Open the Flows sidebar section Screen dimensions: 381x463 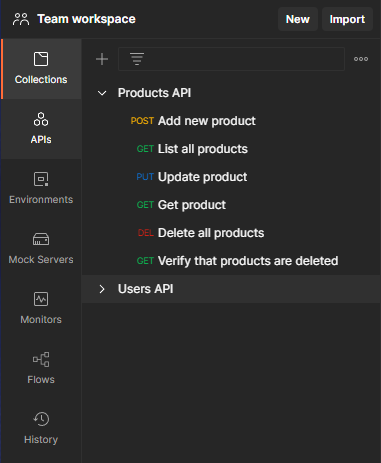point(41,369)
